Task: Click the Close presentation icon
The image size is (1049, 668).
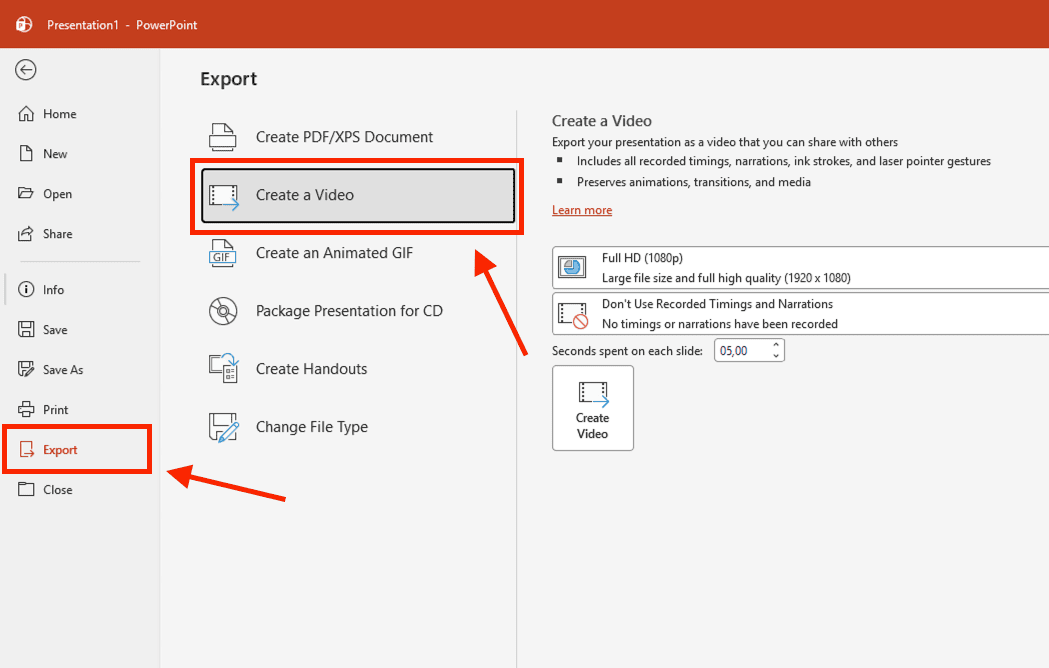Action: 26,489
